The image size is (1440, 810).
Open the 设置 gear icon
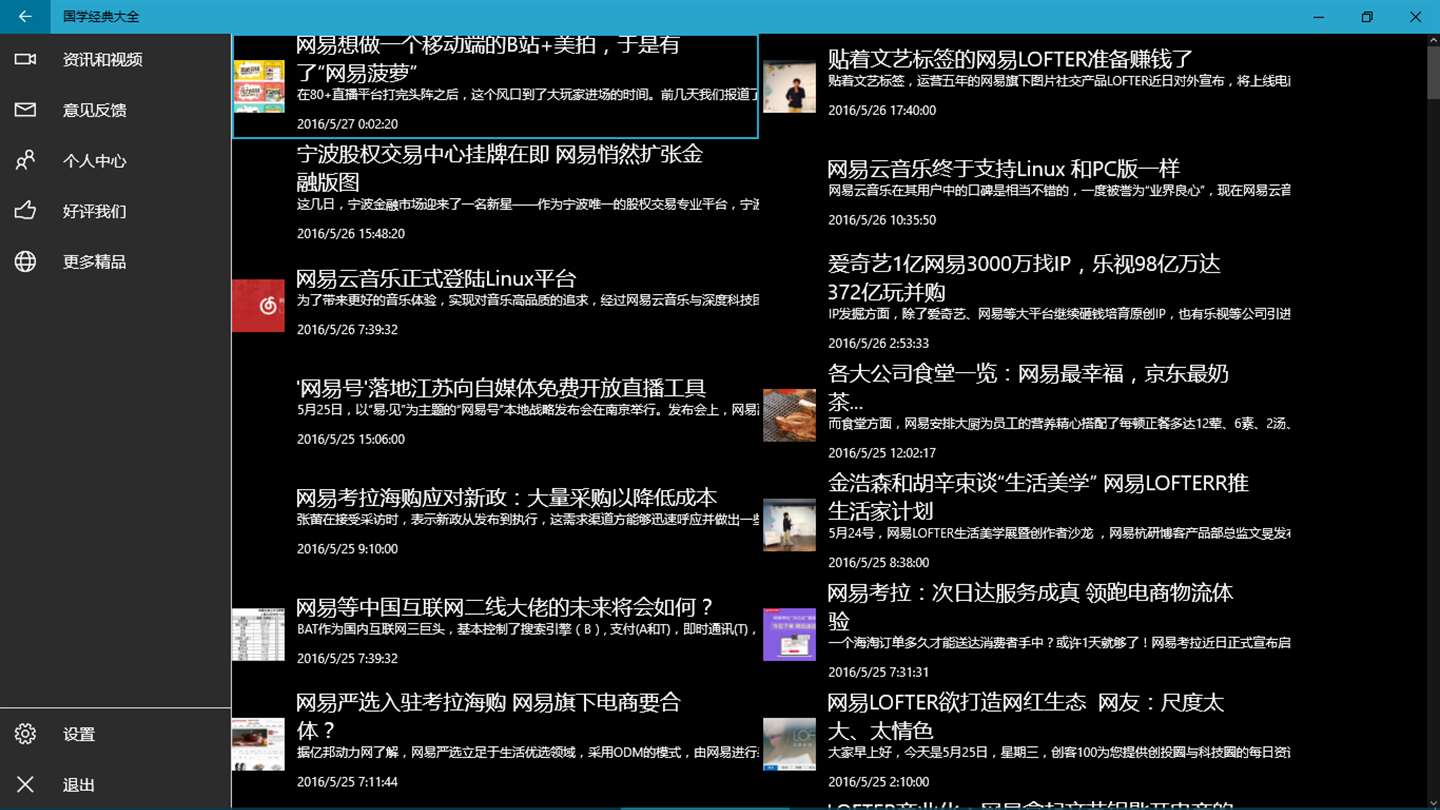(25, 734)
